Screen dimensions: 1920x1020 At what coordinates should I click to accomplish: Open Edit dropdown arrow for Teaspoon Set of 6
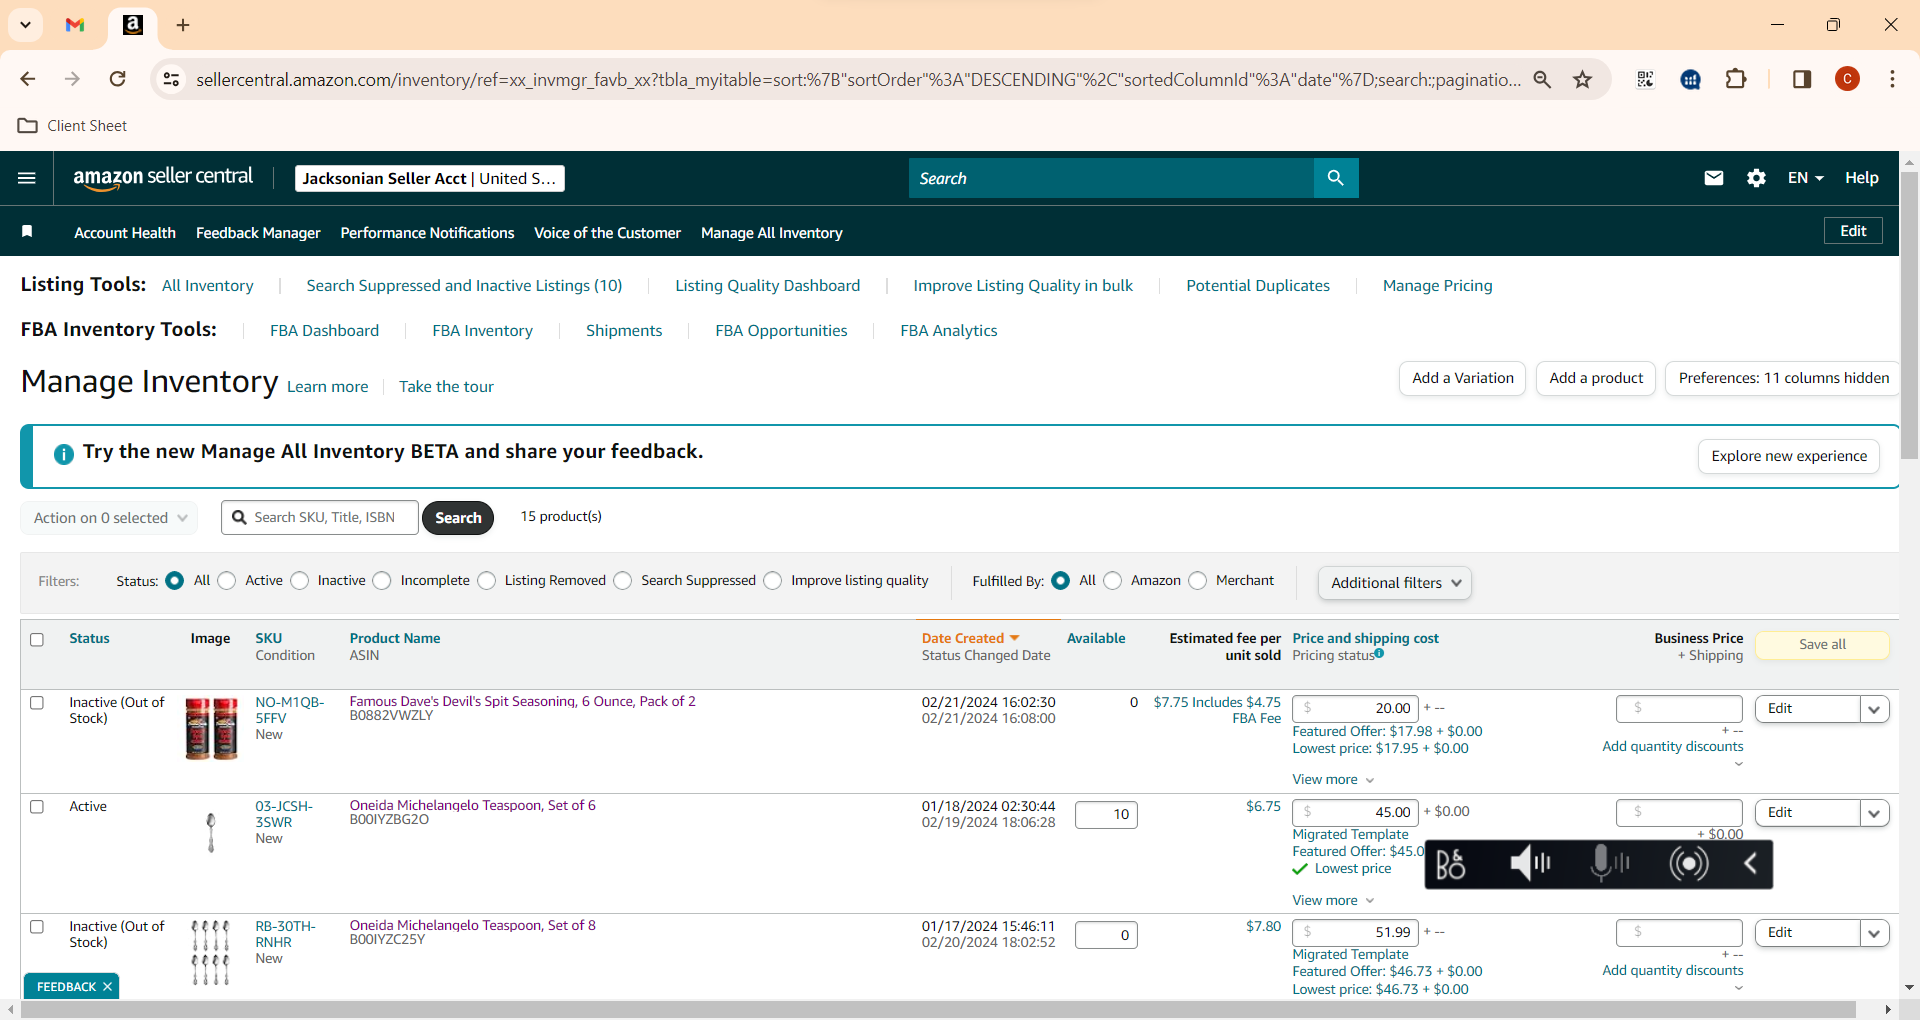tap(1874, 813)
